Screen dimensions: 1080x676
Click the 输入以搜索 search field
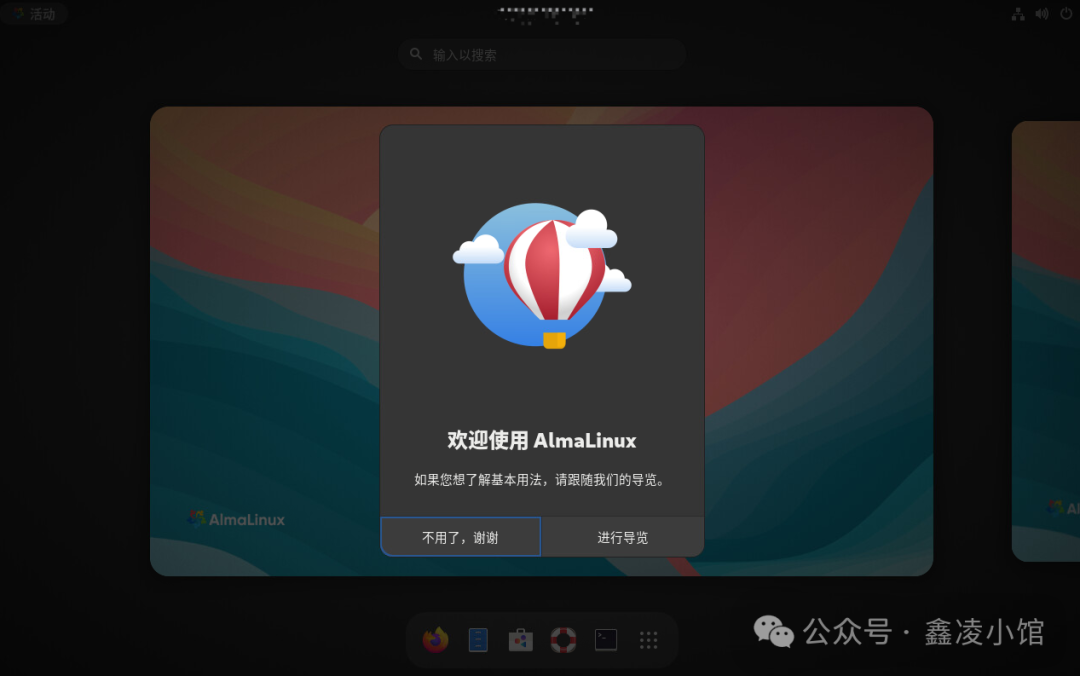tap(540, 54)
